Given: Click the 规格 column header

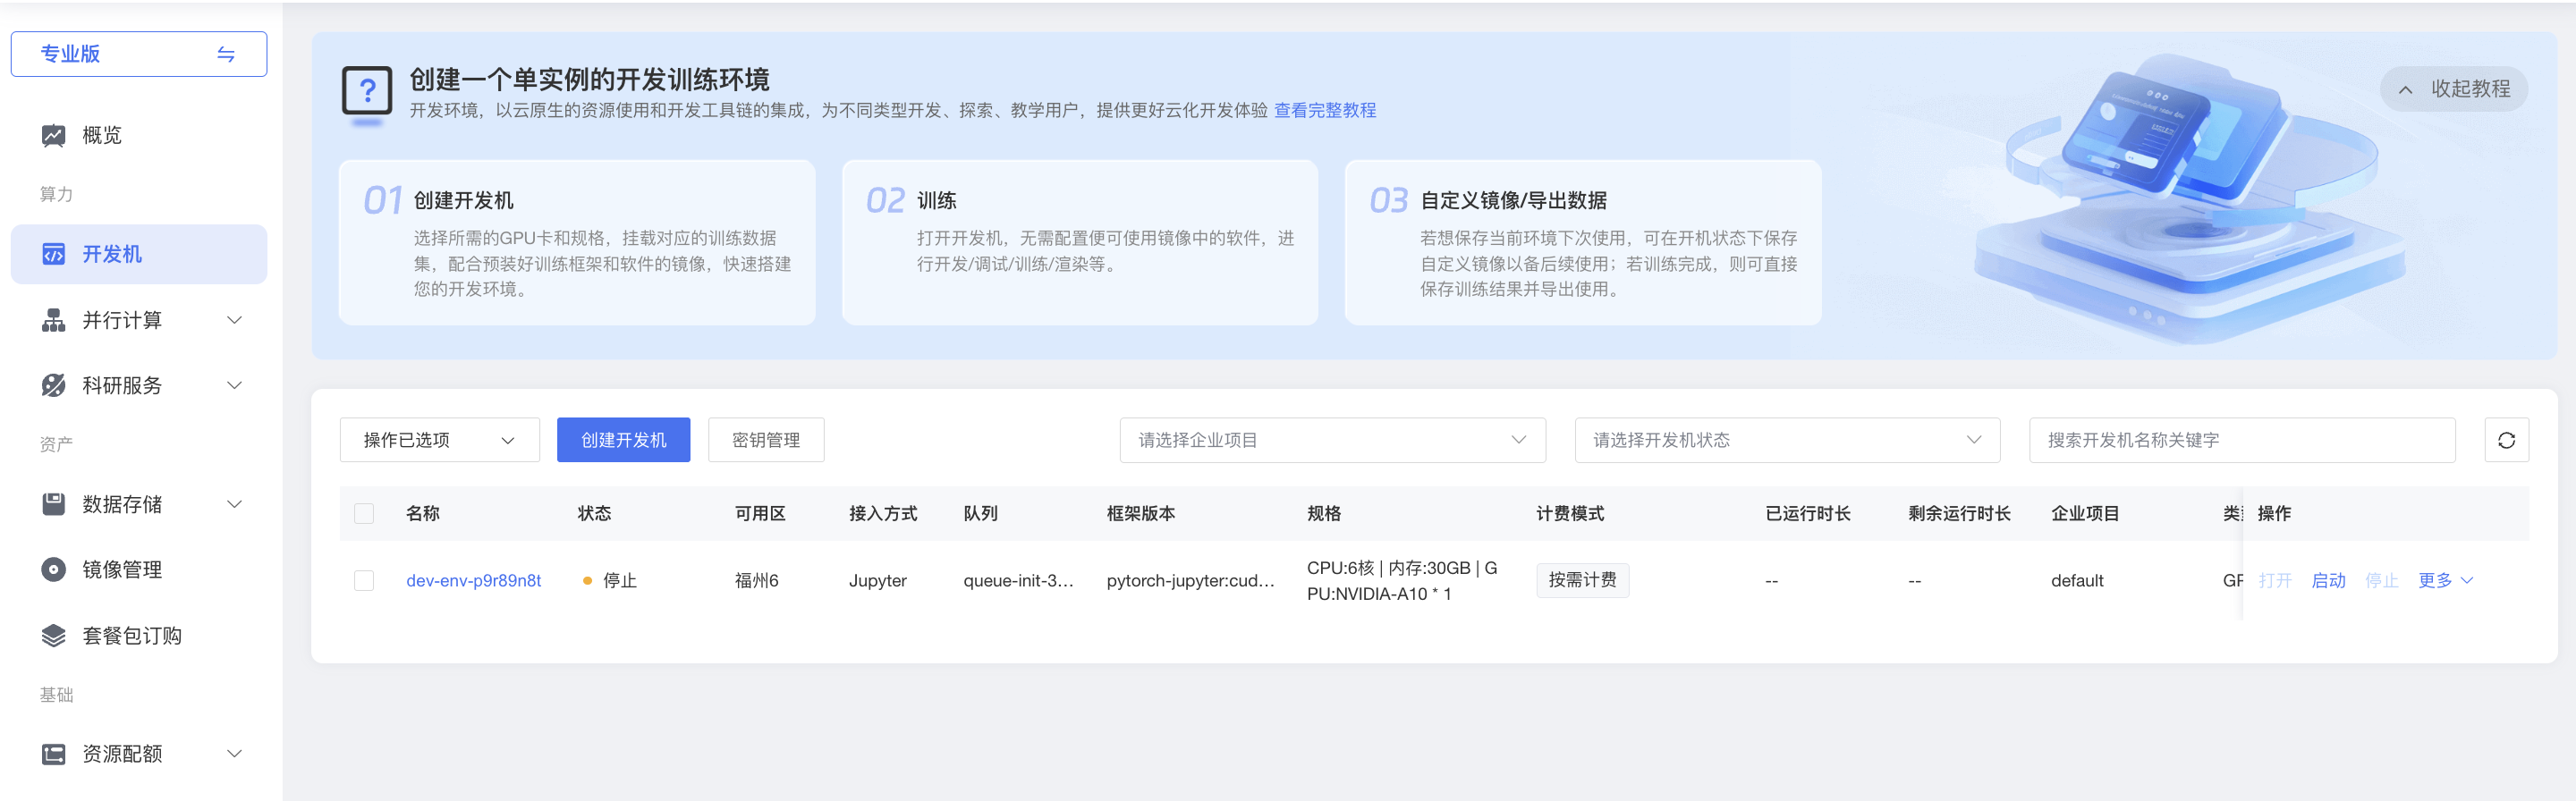Looking at the screenshot, I should (1324, 513).
